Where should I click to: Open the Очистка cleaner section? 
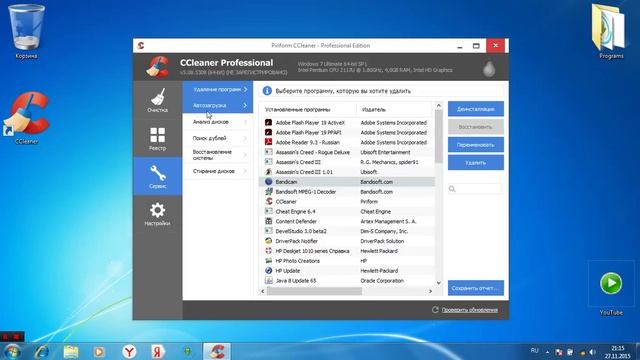[158, 100]
